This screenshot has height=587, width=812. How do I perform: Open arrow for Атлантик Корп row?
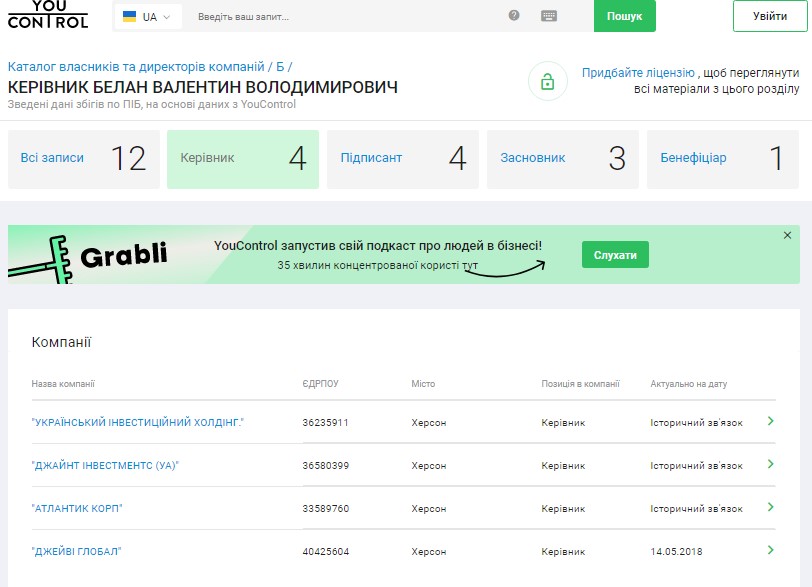770,507
